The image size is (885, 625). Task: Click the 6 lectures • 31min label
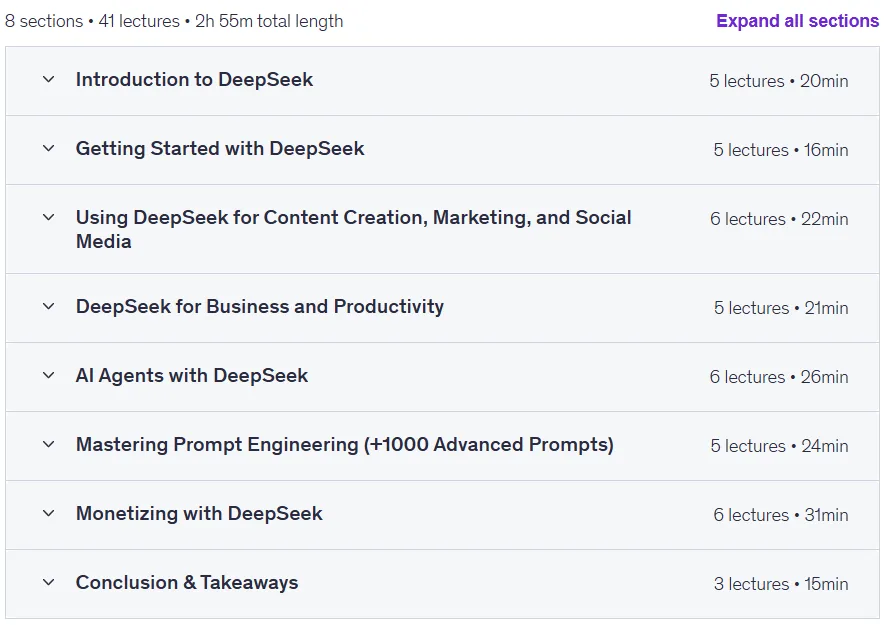point(781,515)
